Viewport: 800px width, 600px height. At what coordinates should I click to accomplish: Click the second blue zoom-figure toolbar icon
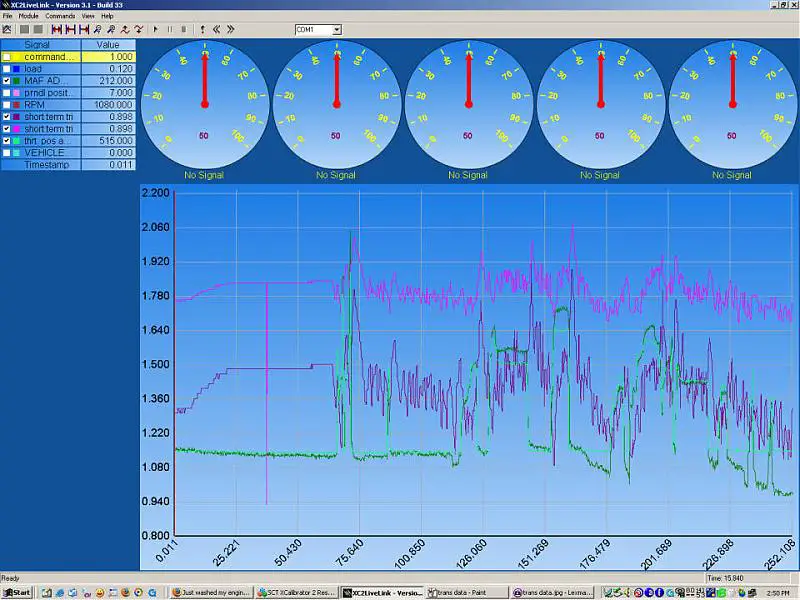[x=111, y=30]
